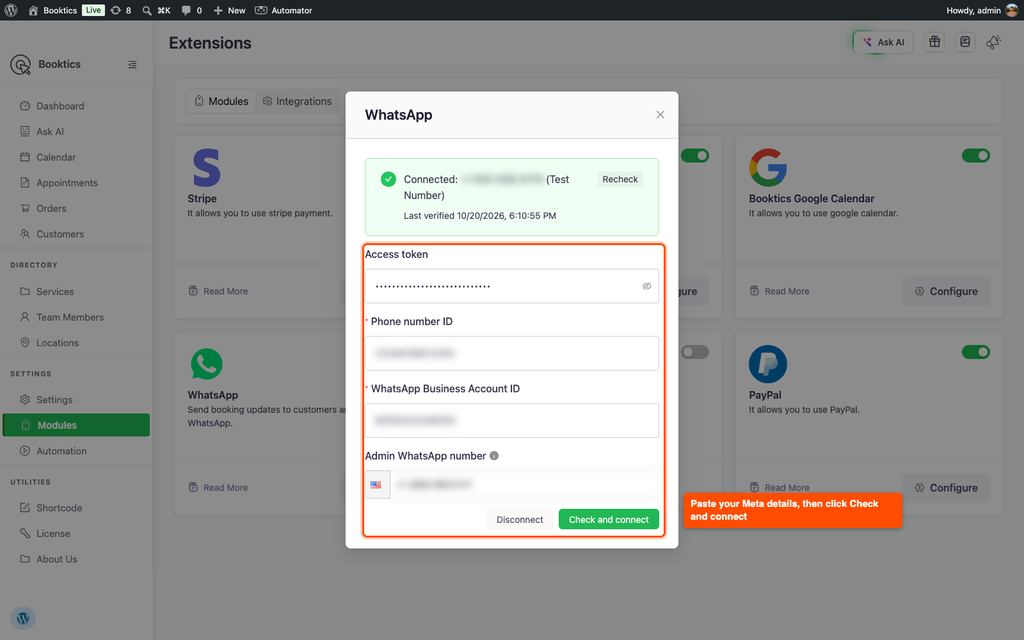The width and height of the screenshot is (1024, 640).
Task: Open the search ⌘K shortcut
Action: pyautogui.click(x=157, y=10)
